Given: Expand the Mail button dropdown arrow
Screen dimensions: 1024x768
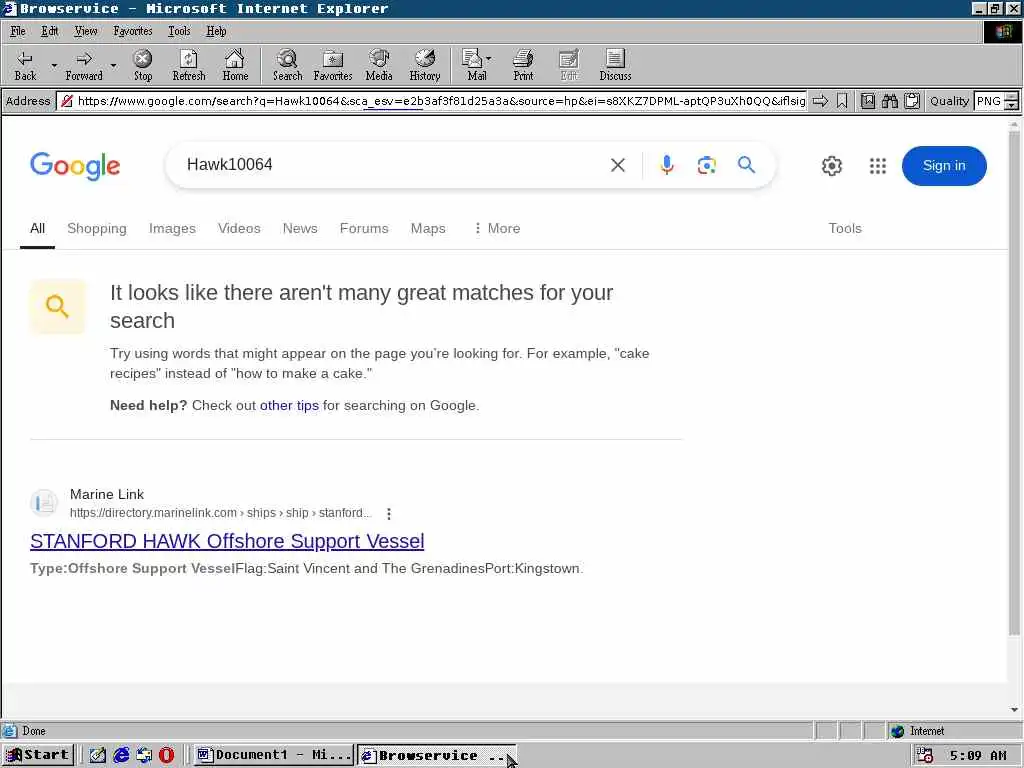Looking at the screenshot, I should (x=489, y=59).
